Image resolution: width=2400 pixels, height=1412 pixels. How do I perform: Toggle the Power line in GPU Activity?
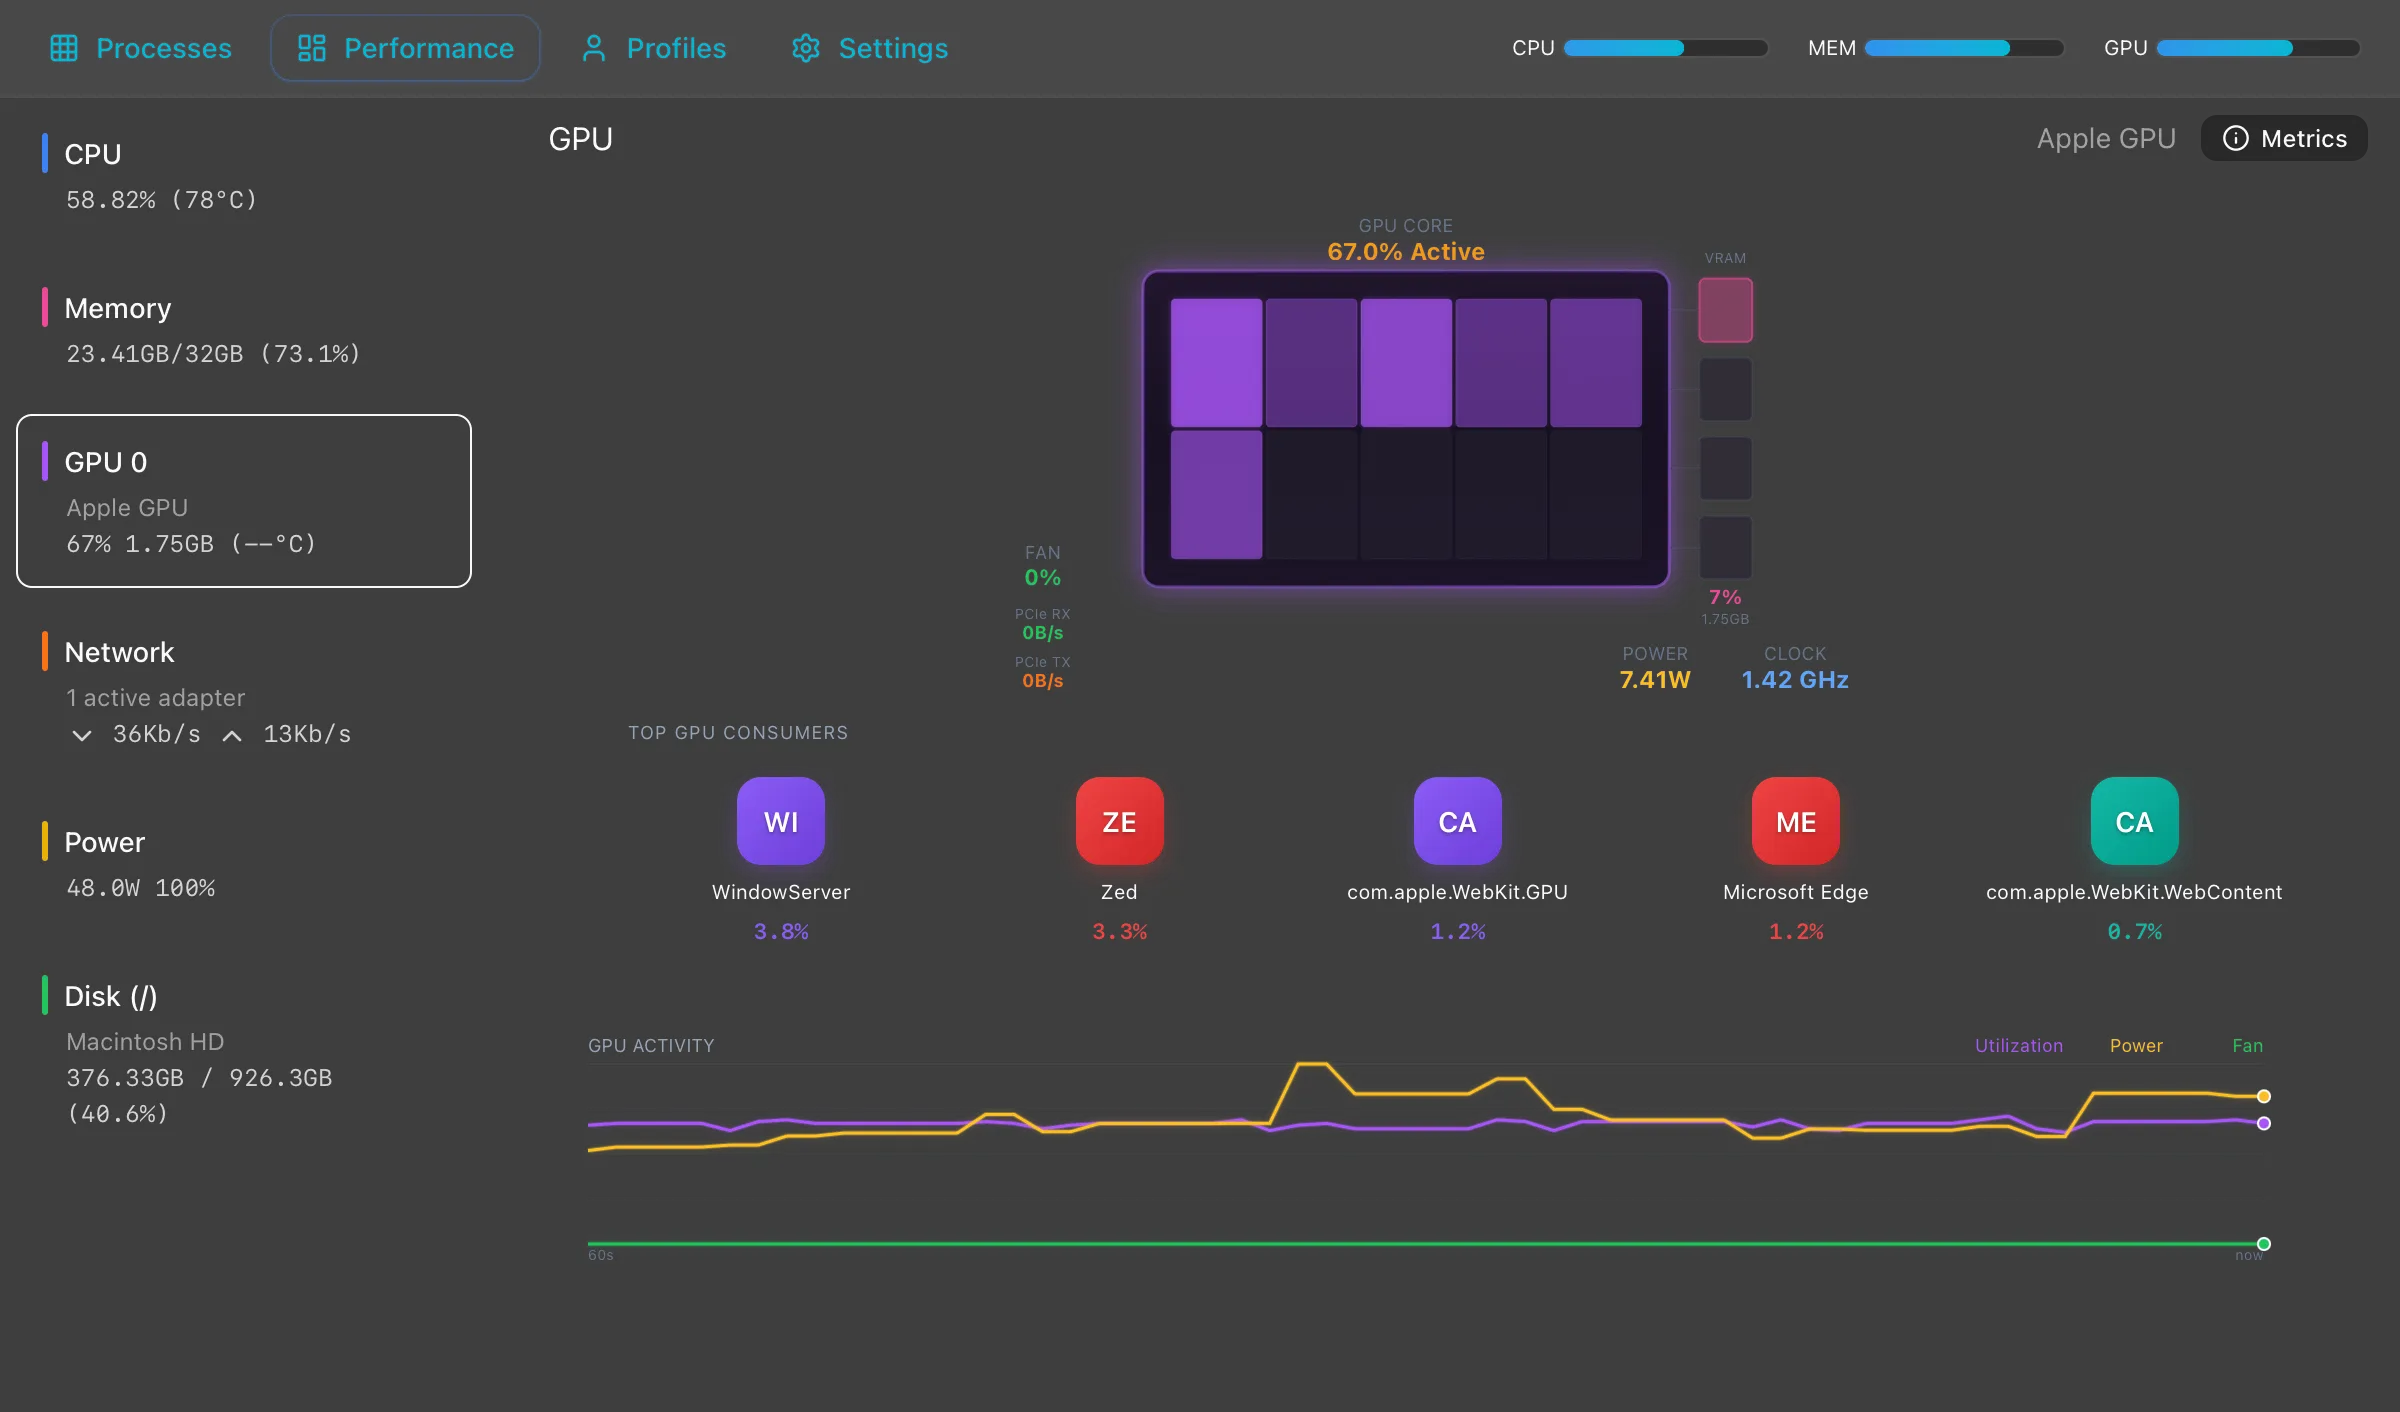coord(2136,1045)
